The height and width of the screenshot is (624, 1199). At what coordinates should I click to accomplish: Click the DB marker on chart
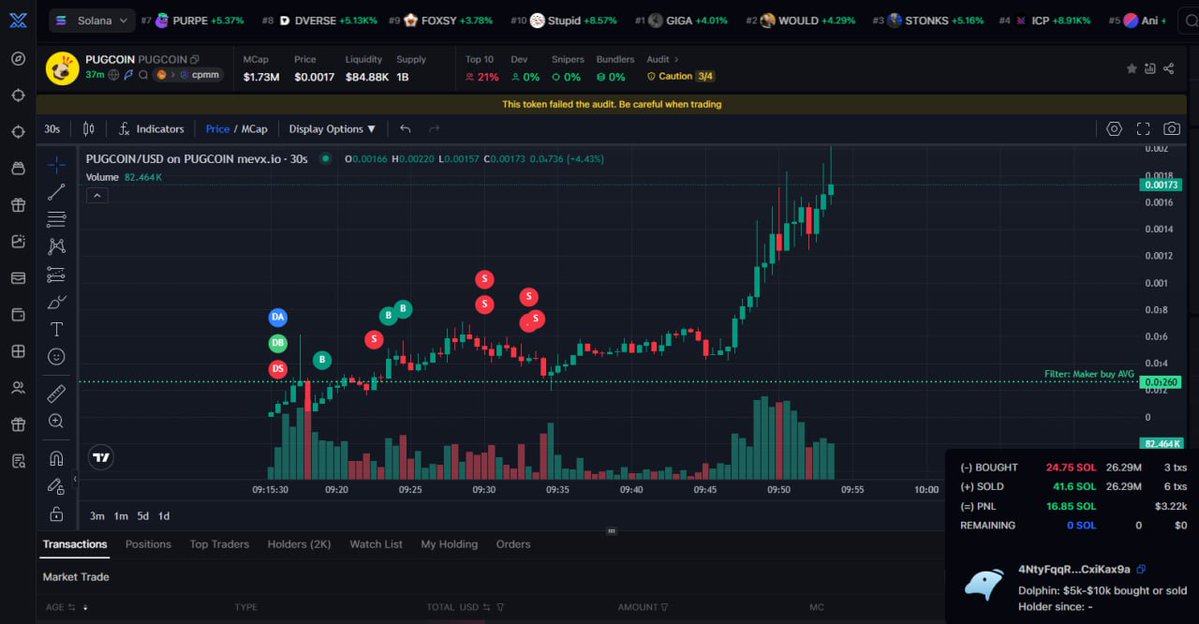[278, 343]
